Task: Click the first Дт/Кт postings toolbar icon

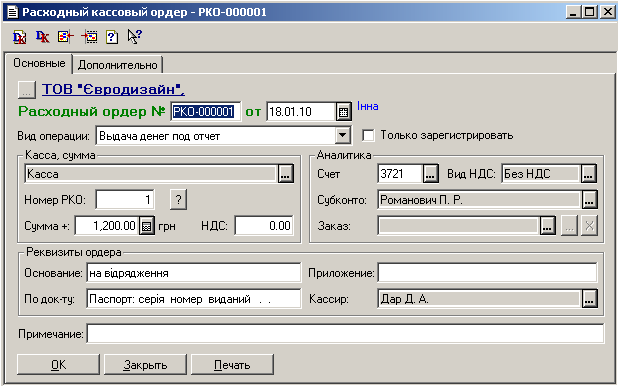Action: coord(19,37)
